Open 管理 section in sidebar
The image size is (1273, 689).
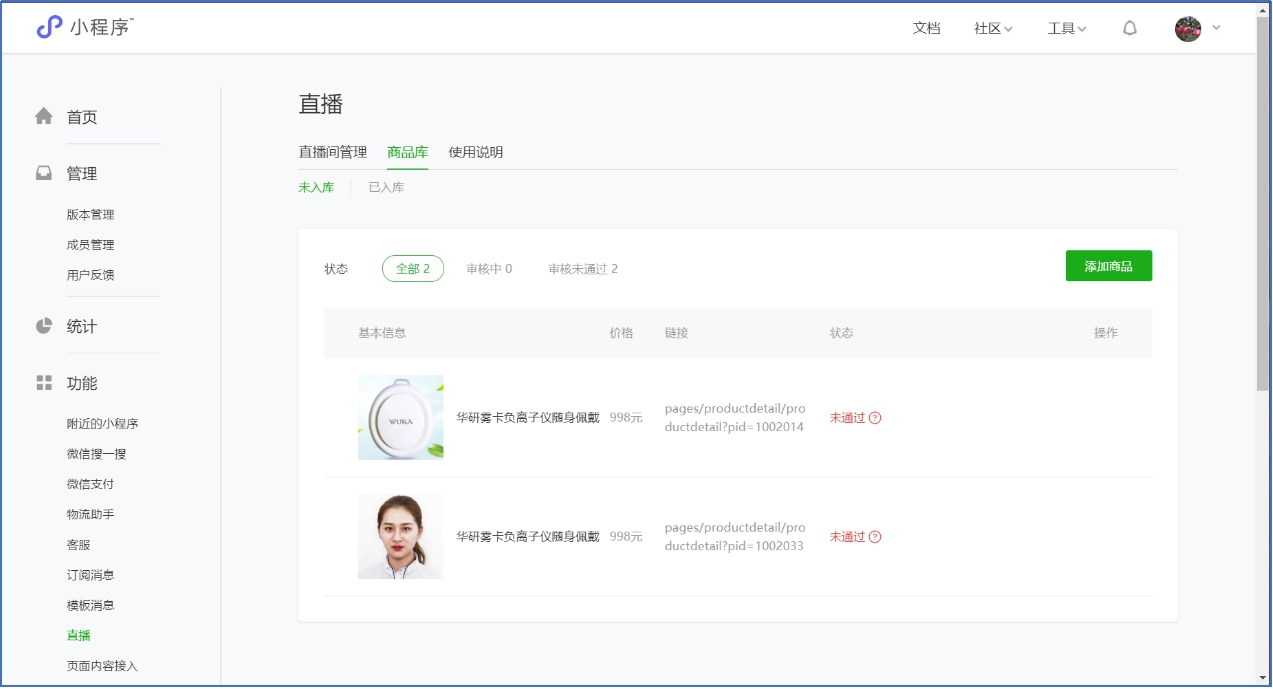(x=82, y=174)
